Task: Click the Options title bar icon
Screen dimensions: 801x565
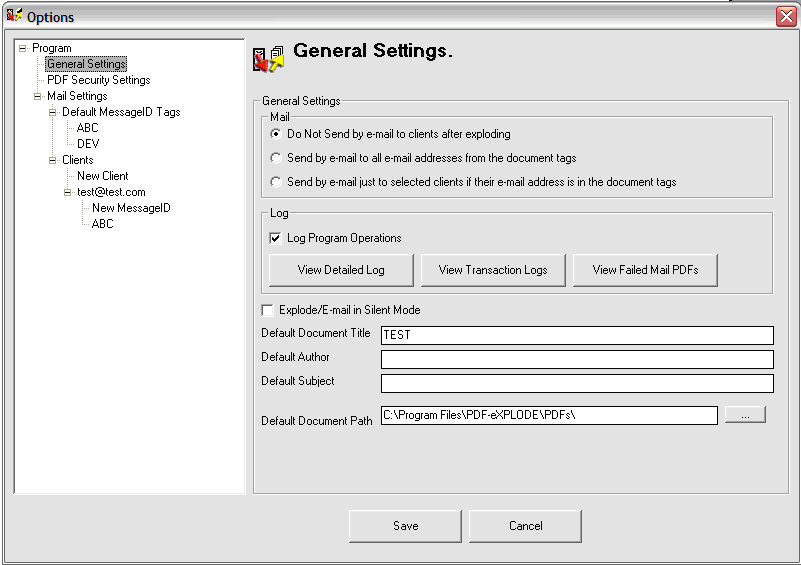Action: point(15,16)
